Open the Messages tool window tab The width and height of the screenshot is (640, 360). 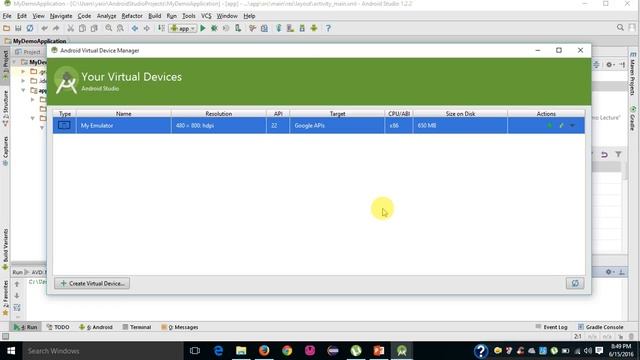[180, 327]
